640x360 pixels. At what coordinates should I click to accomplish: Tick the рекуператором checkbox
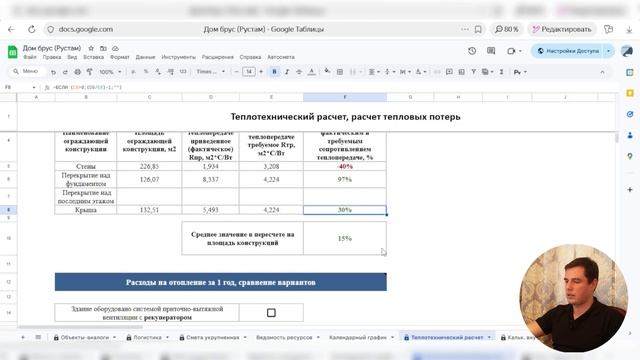click(271, 313)
